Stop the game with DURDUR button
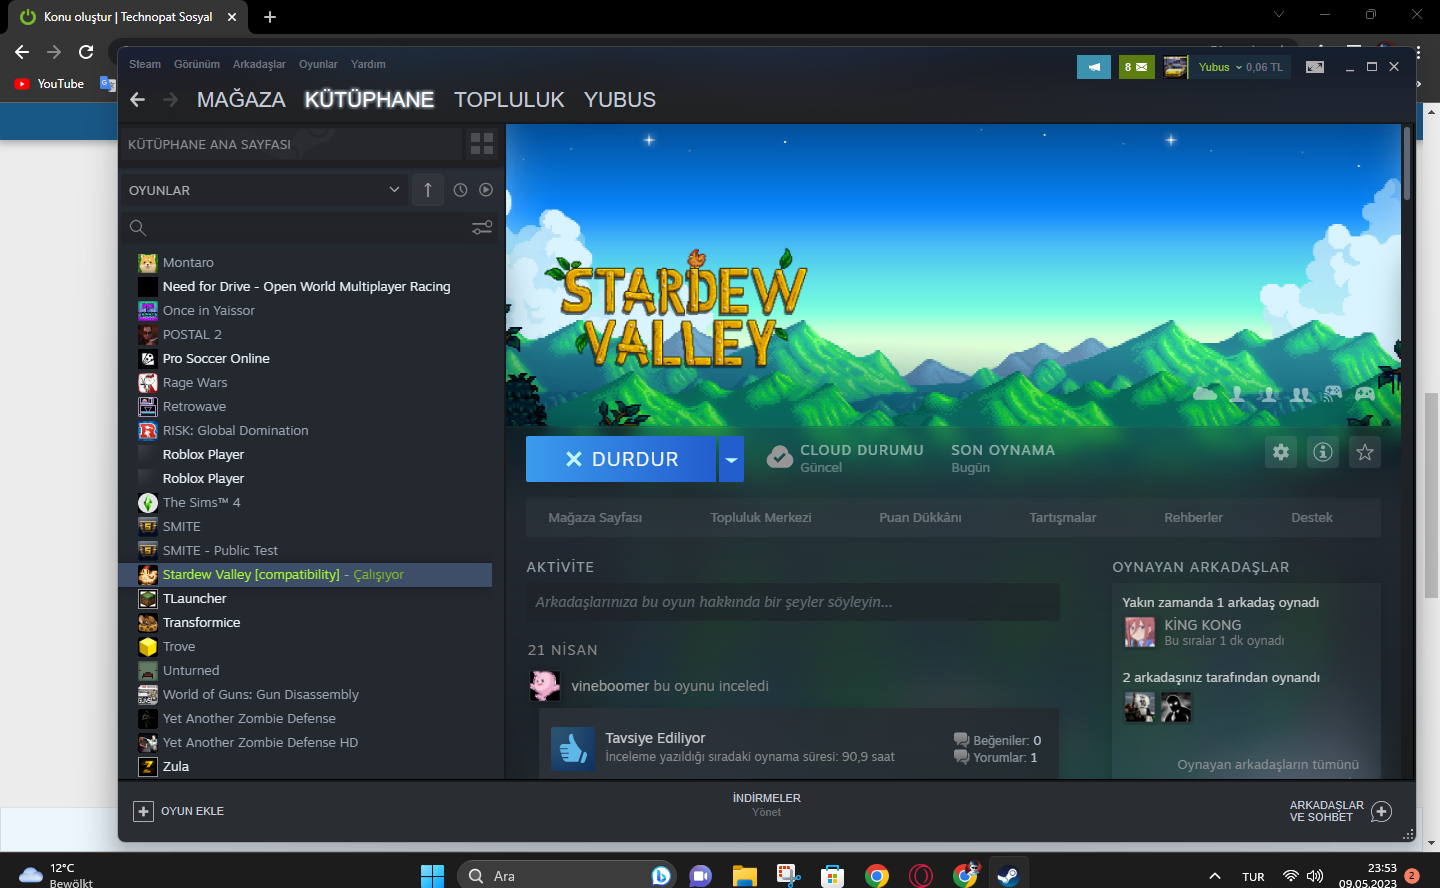This screenshot has height=888, width=1440. click(x=621, y=459)
